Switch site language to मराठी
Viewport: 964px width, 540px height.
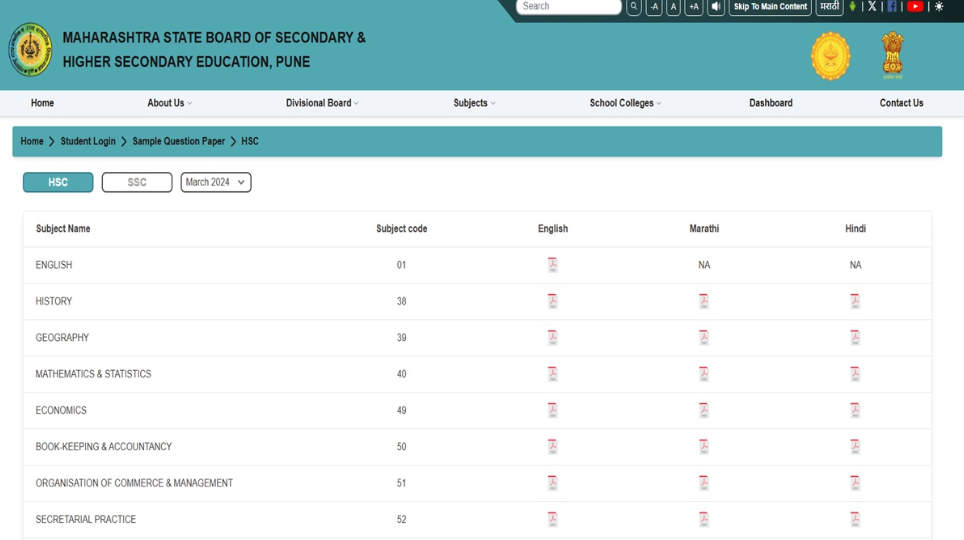click(829, 7)
